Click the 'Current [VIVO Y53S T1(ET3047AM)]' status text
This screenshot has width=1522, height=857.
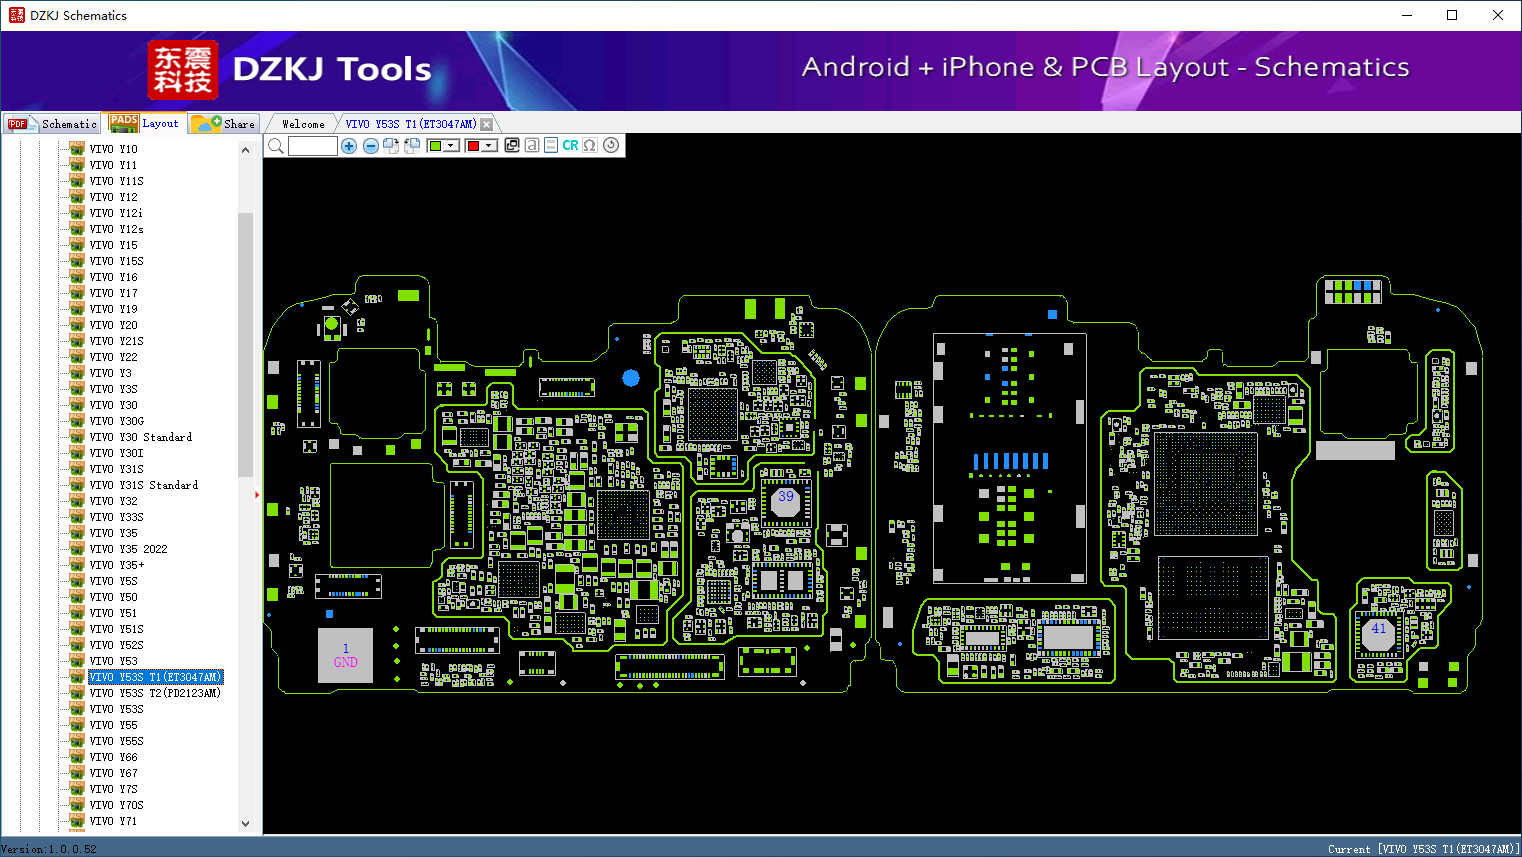coord(1424,849)
